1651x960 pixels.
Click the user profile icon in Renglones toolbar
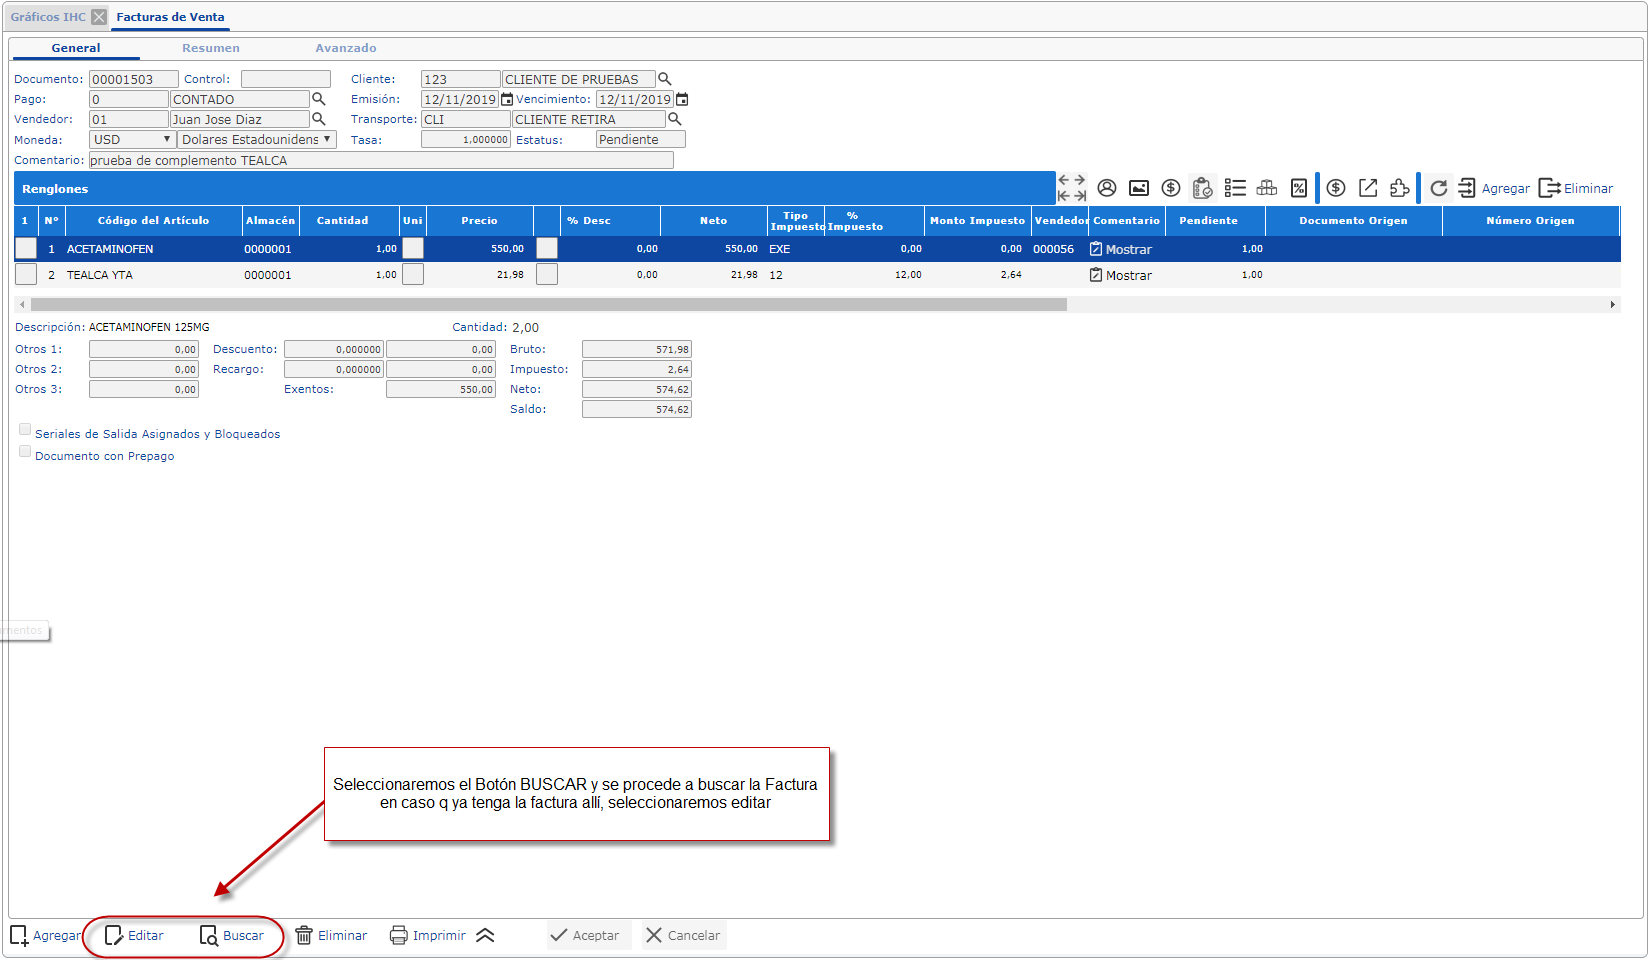click(1107, 188)
